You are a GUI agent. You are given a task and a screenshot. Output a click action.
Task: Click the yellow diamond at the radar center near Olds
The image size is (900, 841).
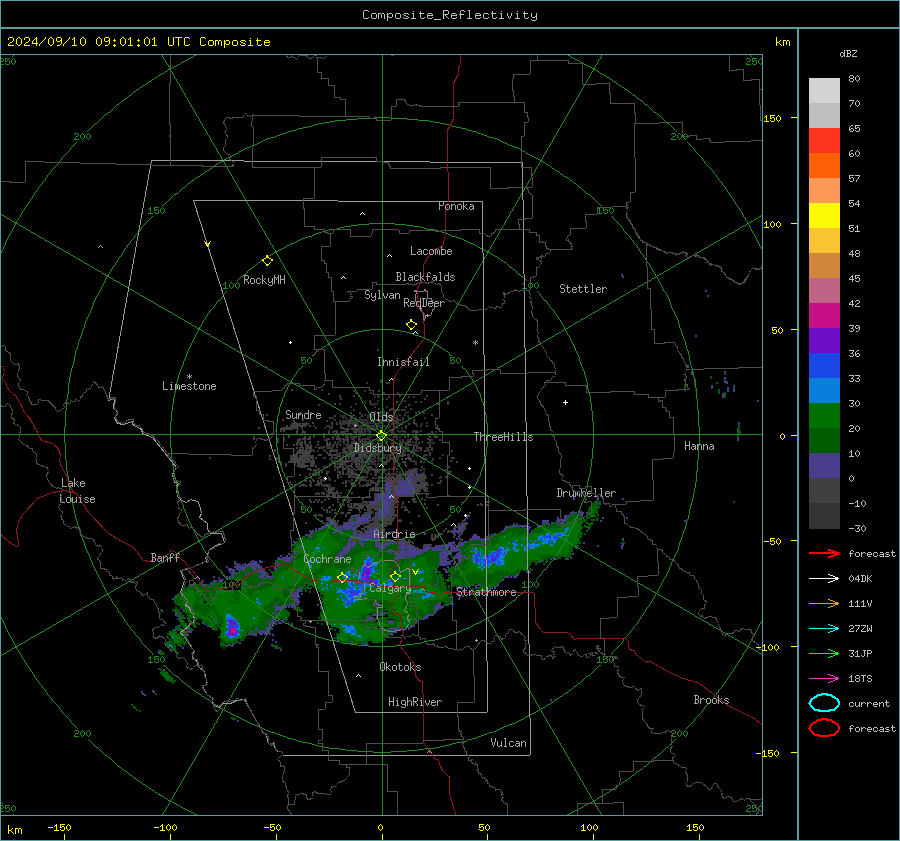[x=381, y=436]
